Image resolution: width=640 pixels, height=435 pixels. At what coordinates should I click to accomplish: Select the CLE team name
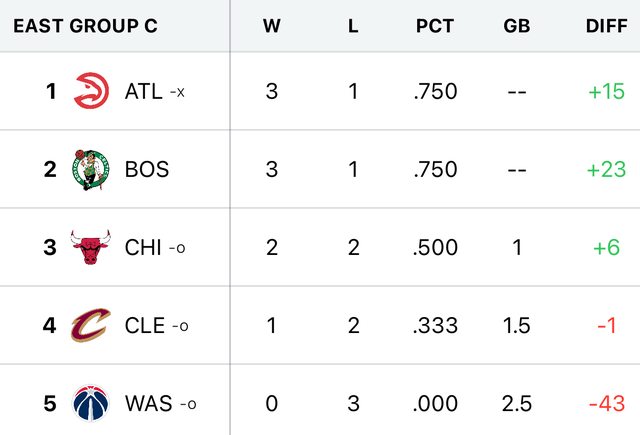point(145,325)
